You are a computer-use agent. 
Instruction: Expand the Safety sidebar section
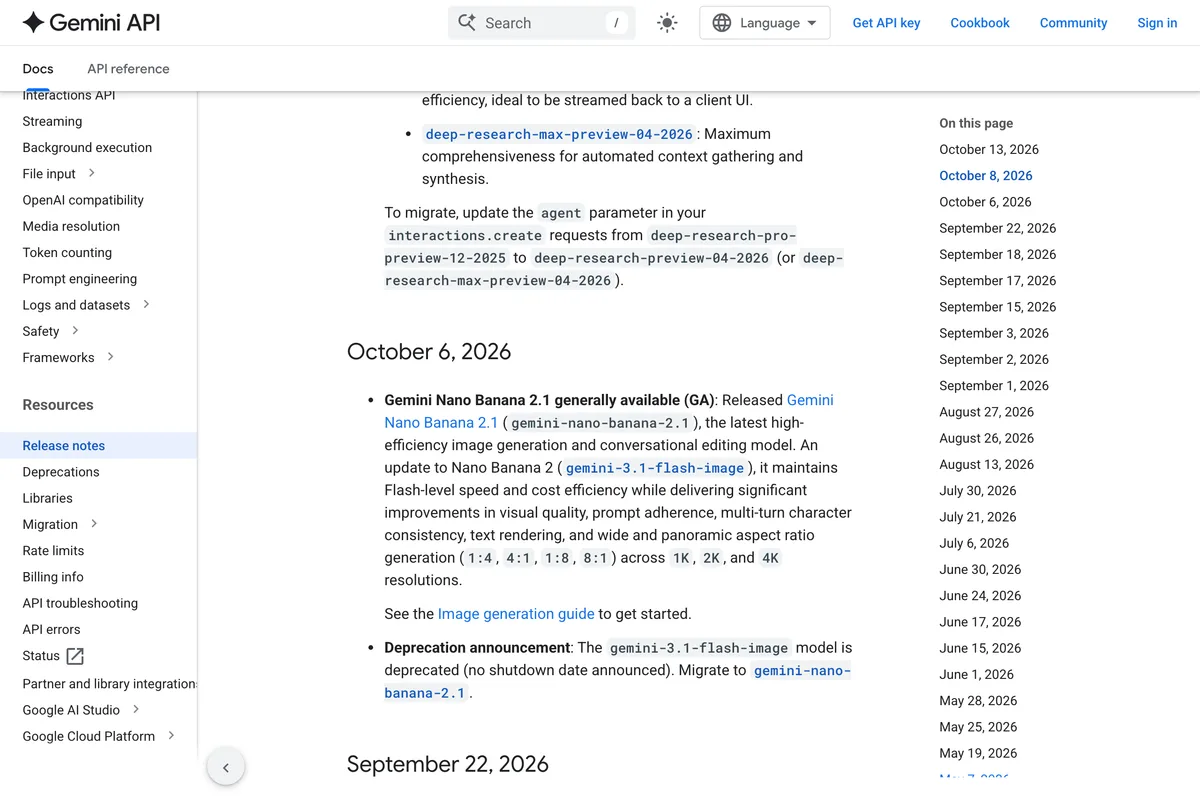click(x=75, y=330)
